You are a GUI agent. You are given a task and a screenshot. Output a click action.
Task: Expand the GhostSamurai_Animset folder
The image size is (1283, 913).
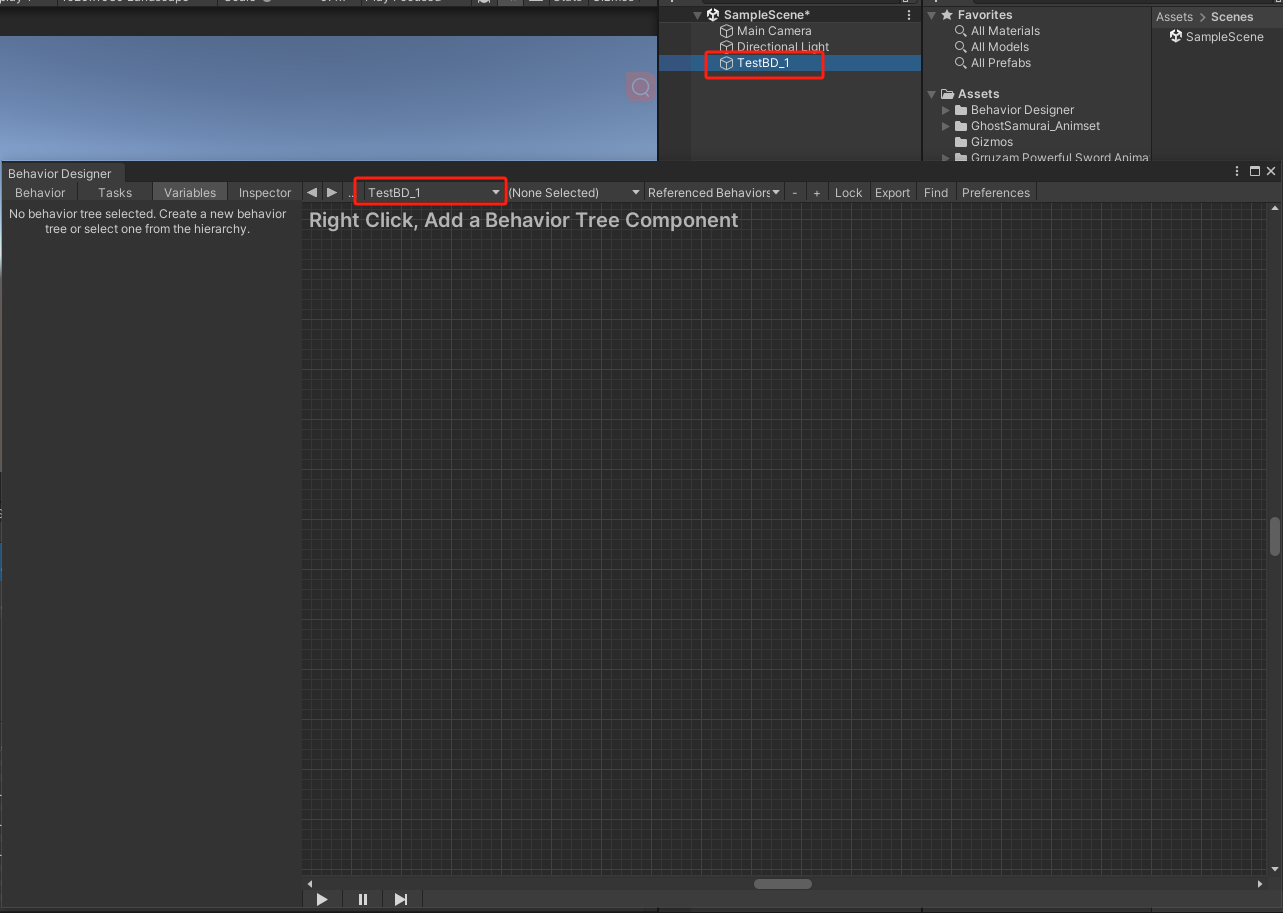[x=946, y=126]
